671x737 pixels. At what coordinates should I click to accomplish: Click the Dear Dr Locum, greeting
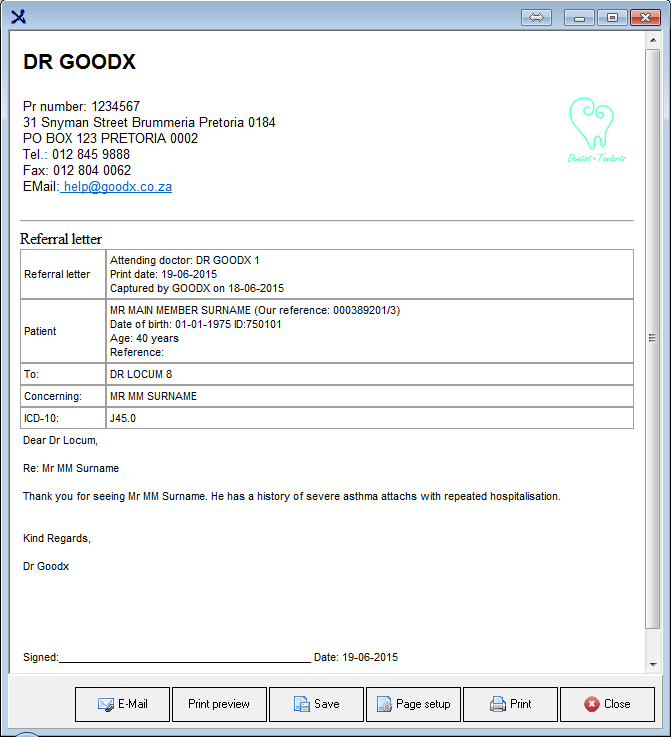pos(60,440)
